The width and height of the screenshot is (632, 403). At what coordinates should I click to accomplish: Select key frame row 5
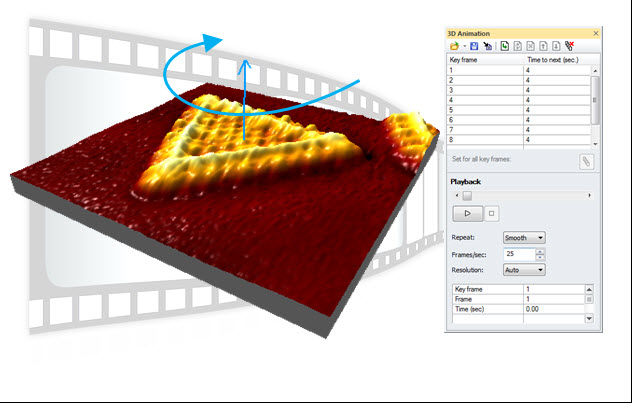[519, 110]
